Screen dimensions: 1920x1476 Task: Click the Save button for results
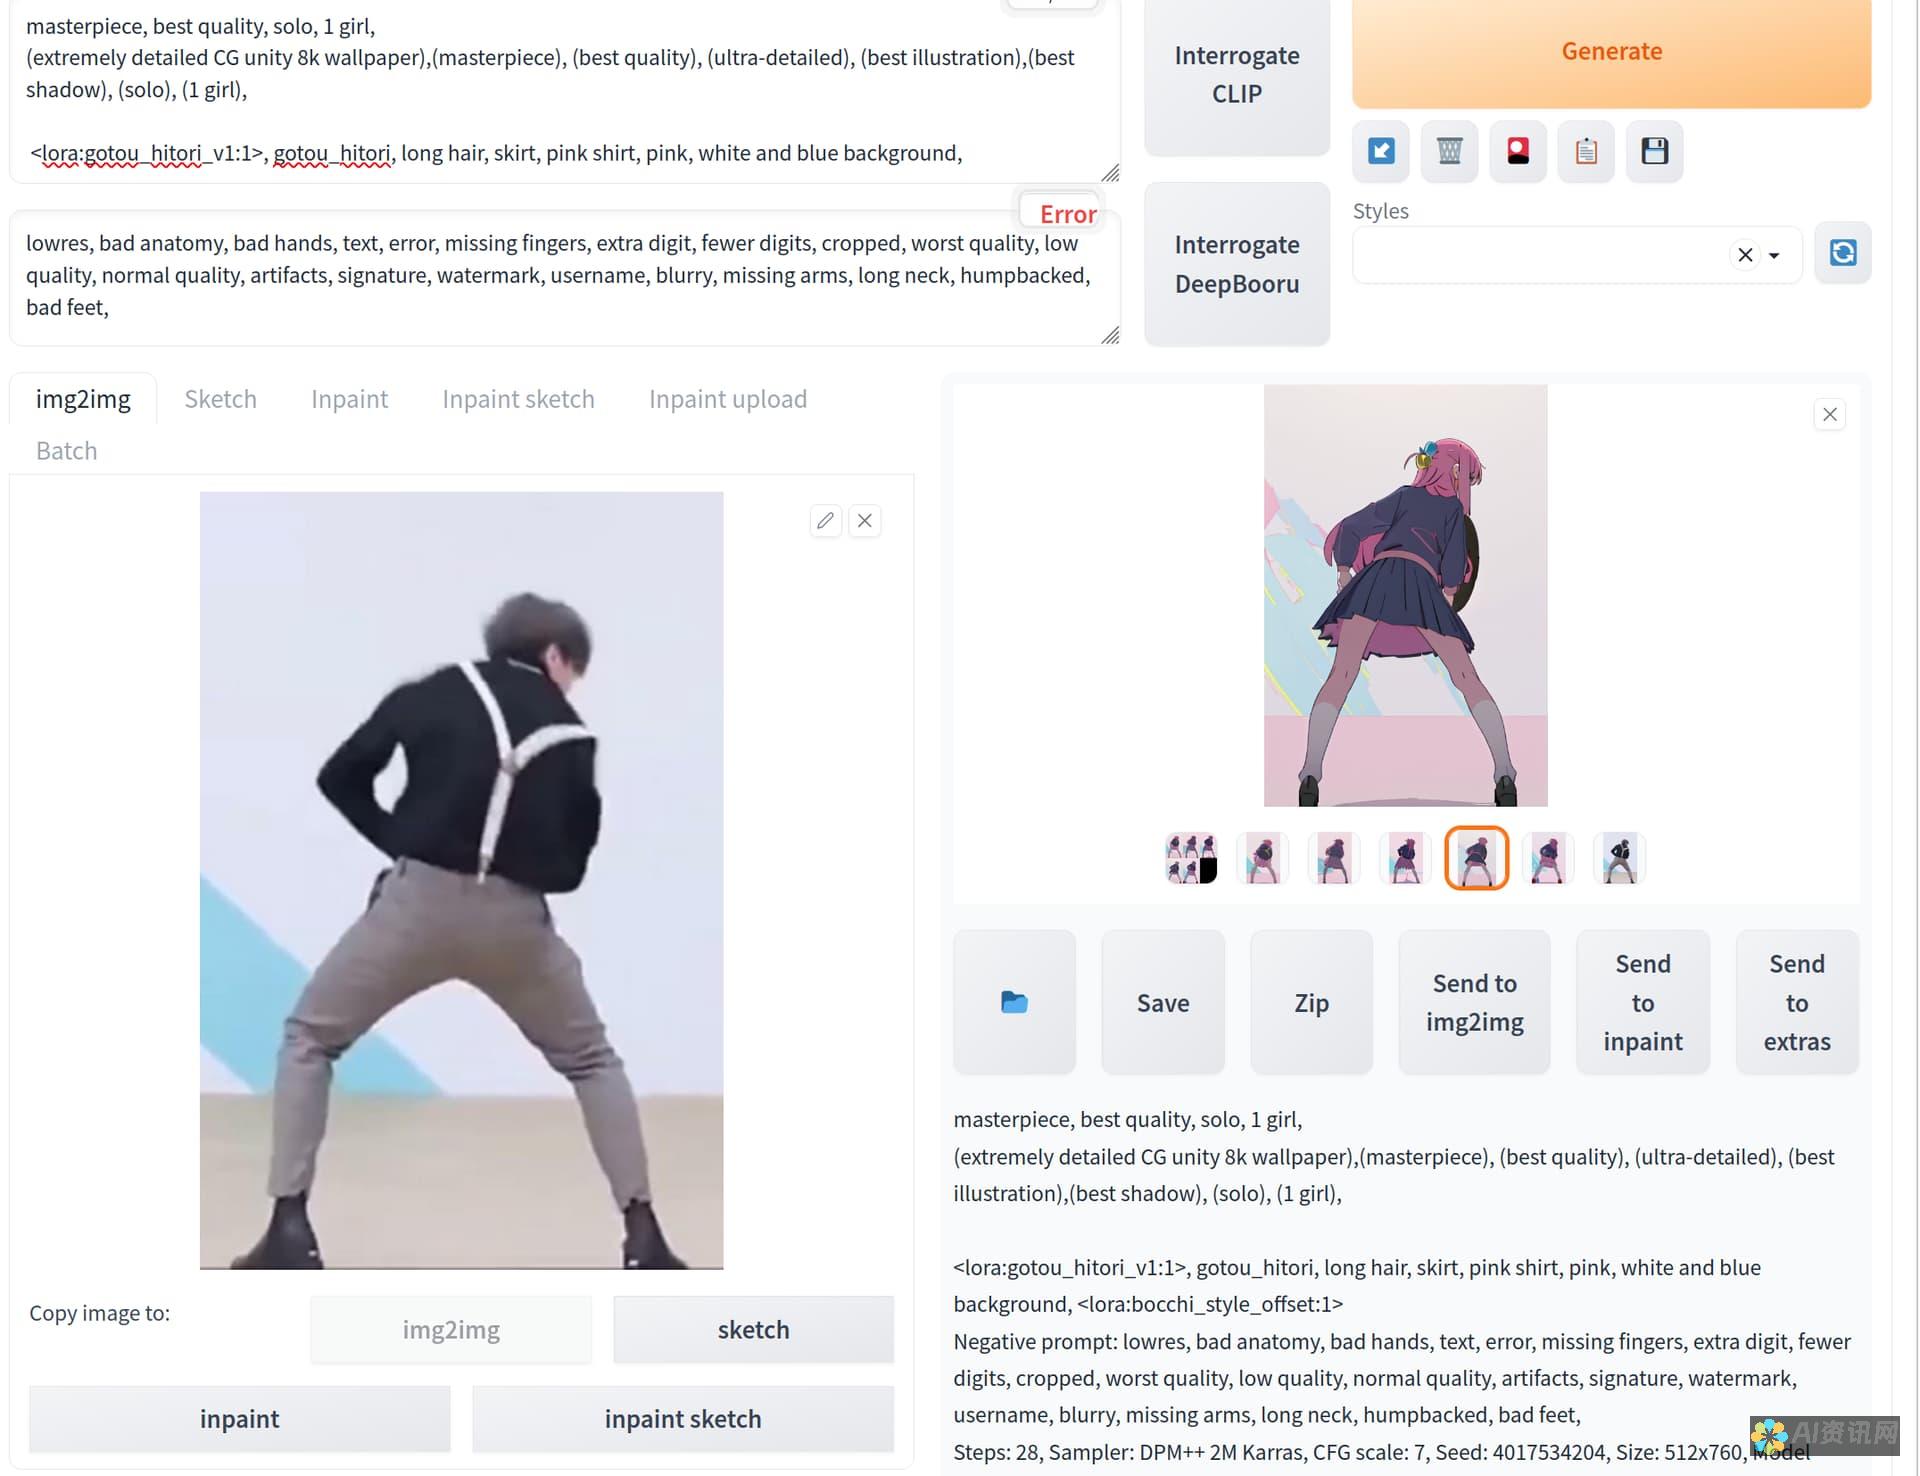click(1162, 1002)
